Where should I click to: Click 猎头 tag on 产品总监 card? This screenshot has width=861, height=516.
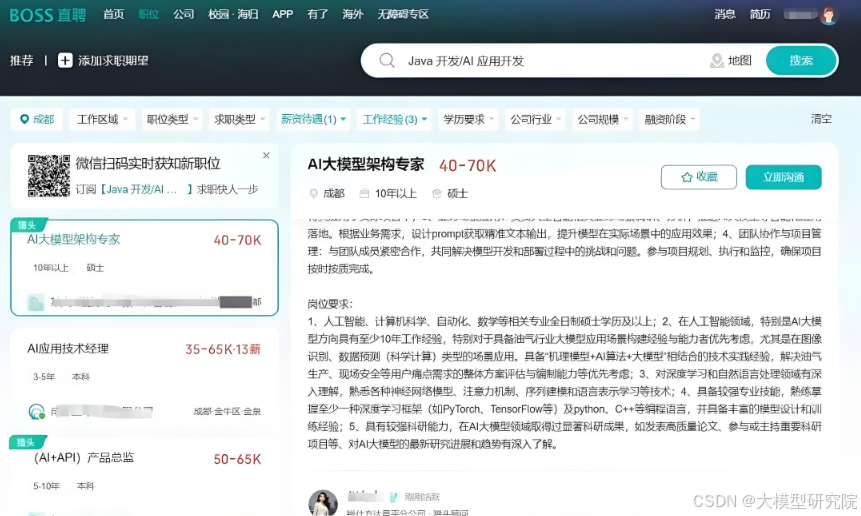26,442
